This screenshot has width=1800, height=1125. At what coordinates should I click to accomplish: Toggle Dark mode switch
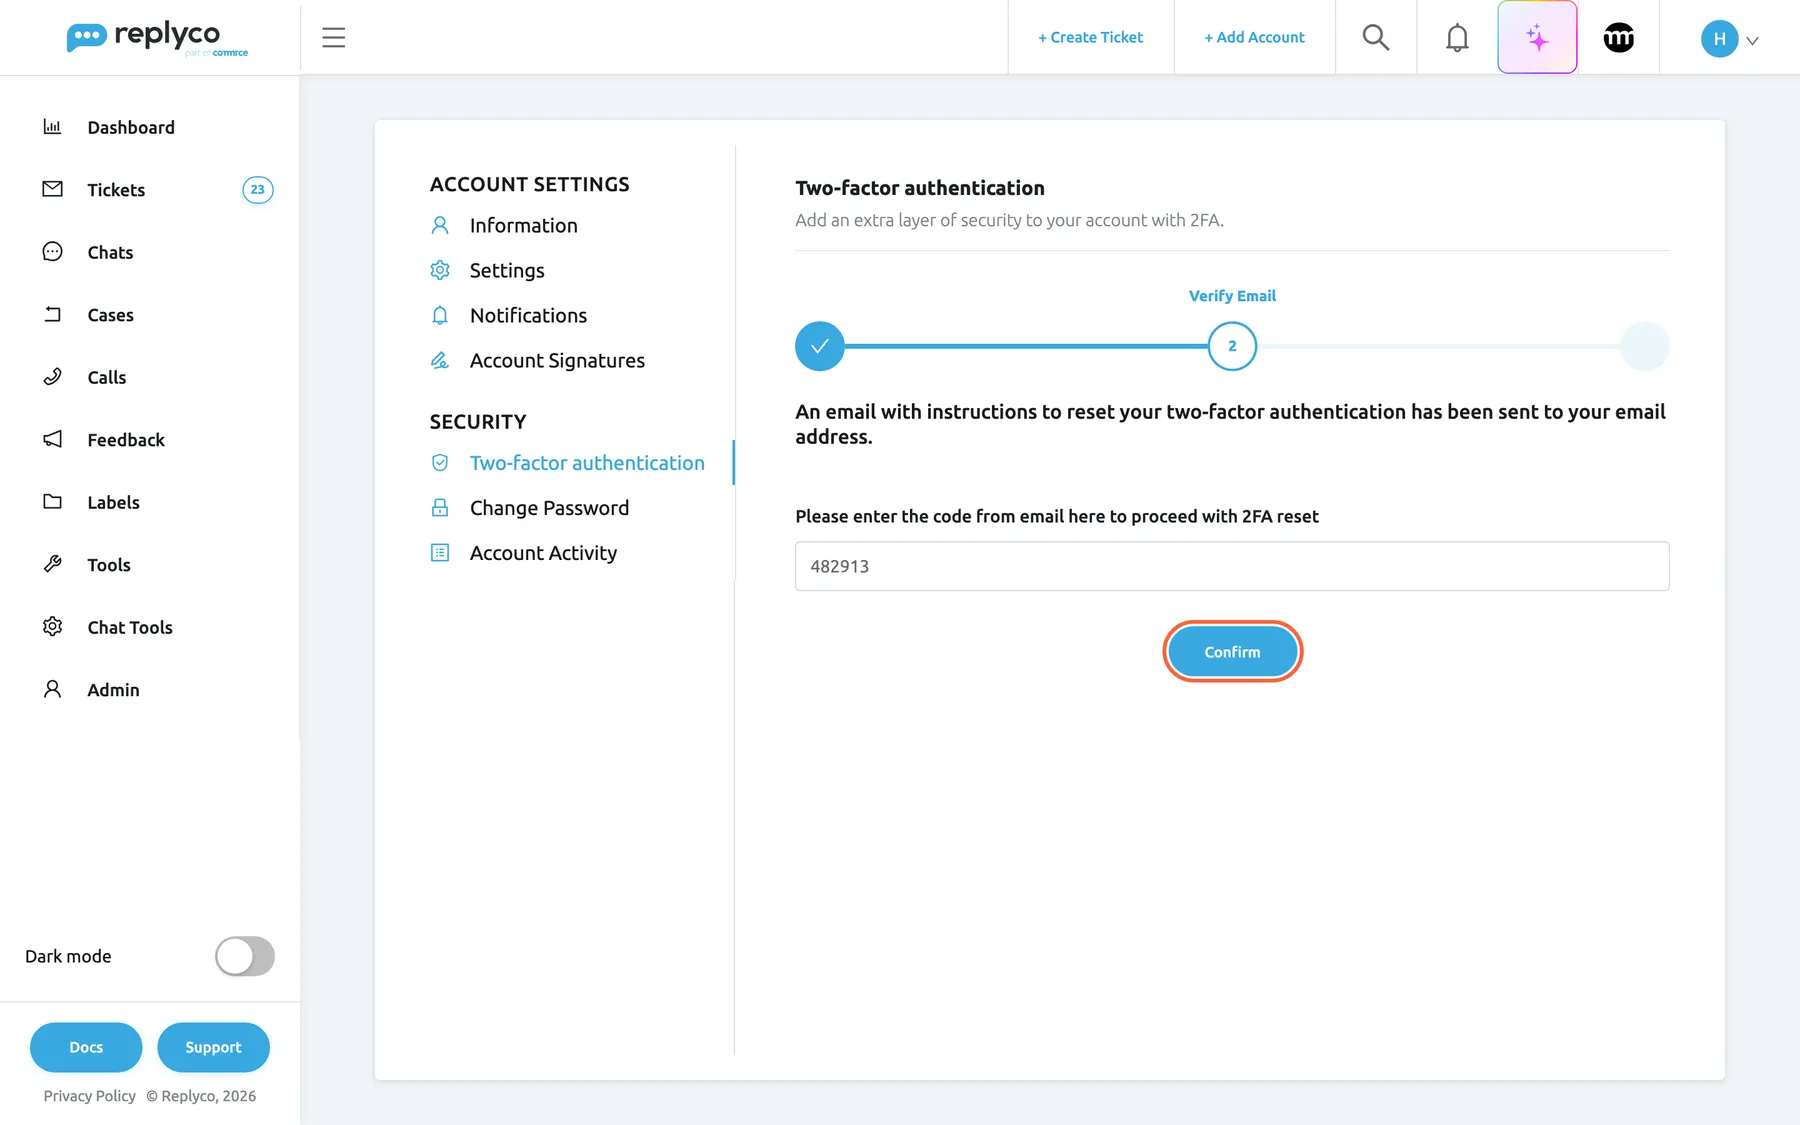point(245,956)
